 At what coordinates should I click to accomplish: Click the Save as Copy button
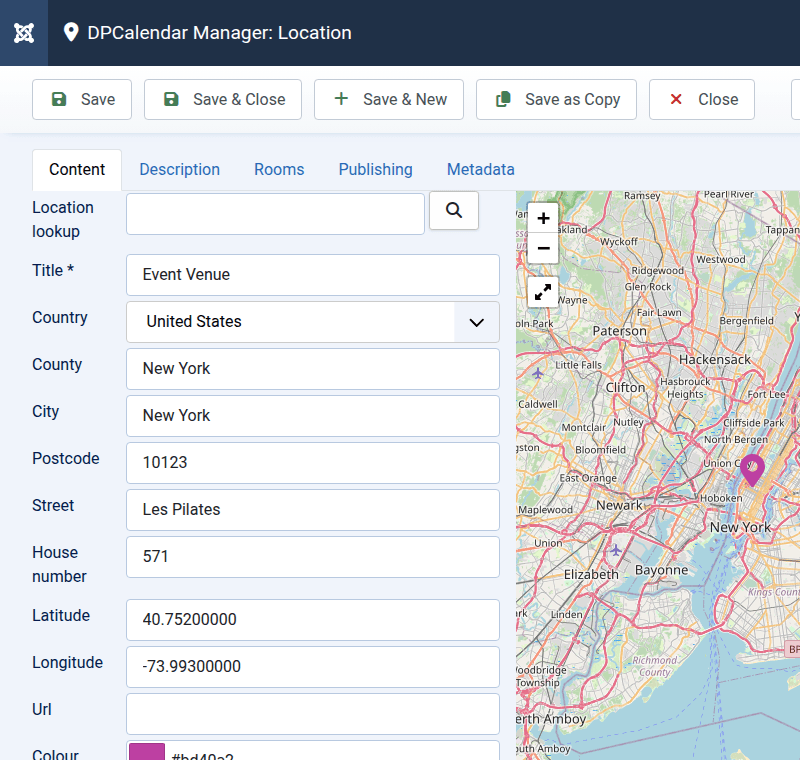pos(556,99)
